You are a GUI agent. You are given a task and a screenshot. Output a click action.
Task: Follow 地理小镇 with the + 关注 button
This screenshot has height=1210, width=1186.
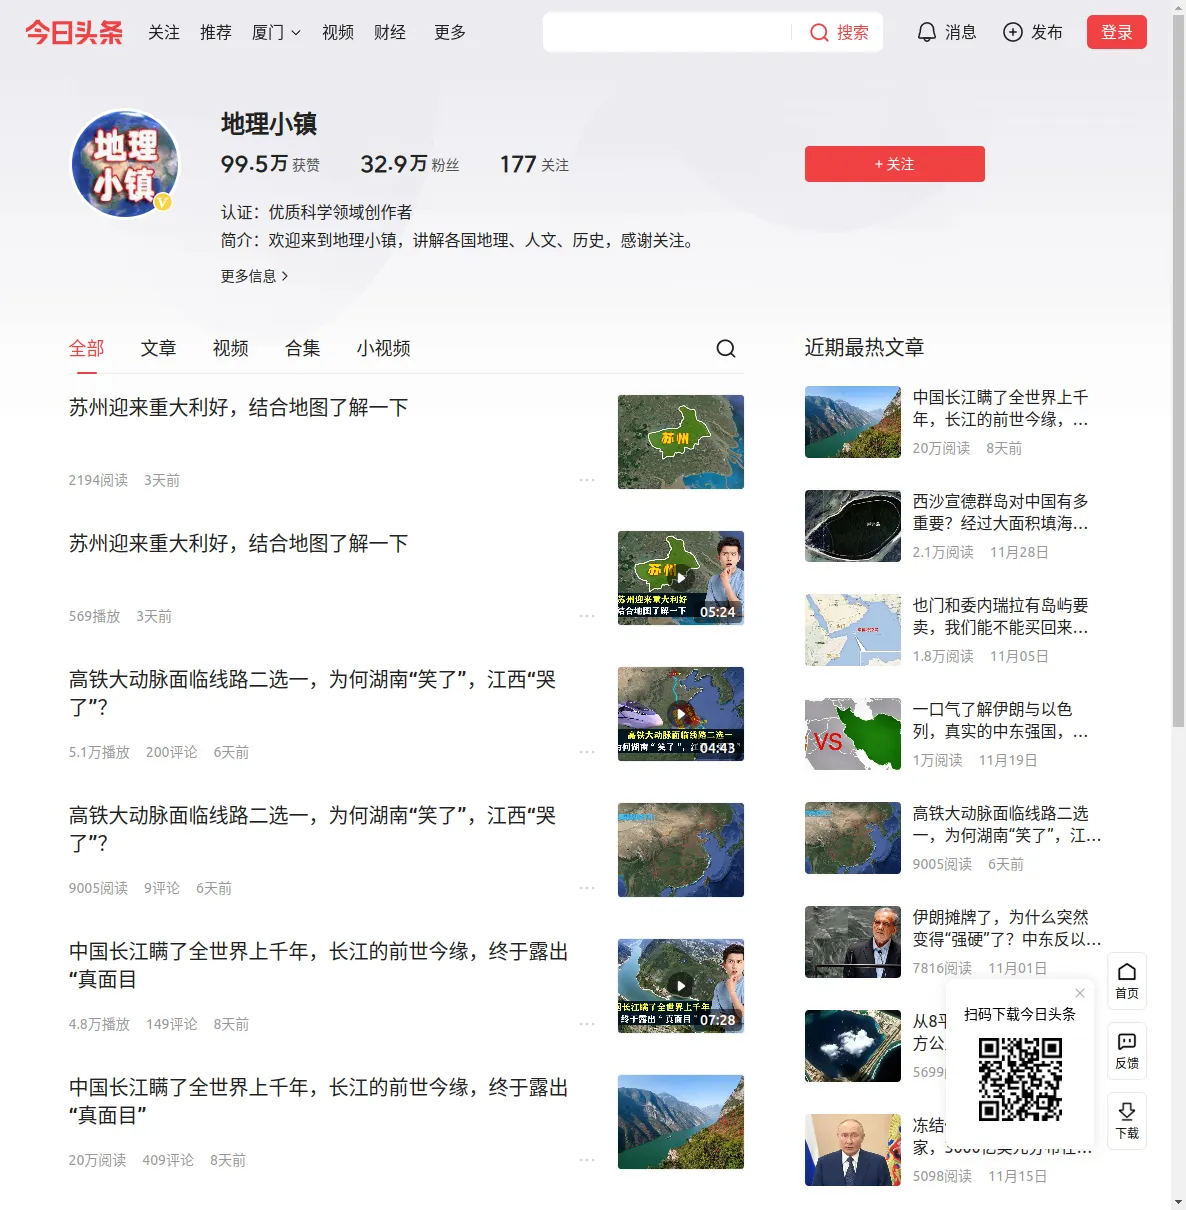coord(895,164)
